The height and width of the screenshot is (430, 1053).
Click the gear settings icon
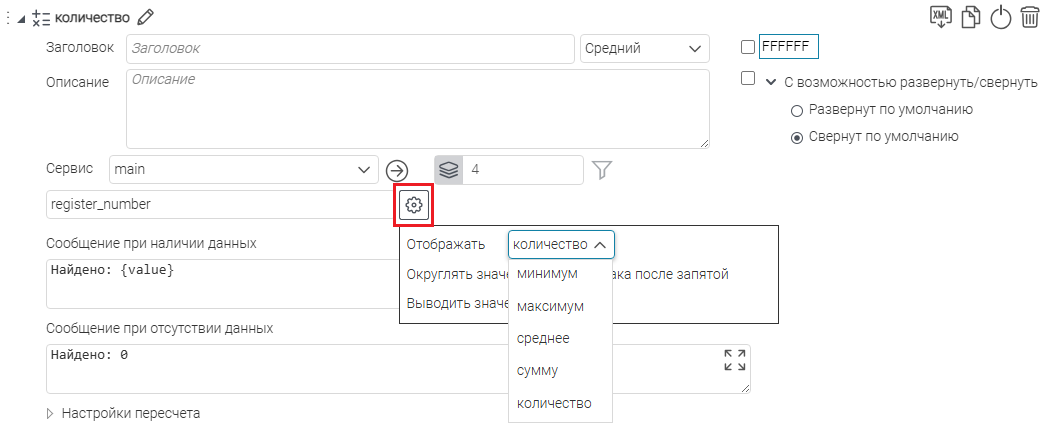click(414, 205)
